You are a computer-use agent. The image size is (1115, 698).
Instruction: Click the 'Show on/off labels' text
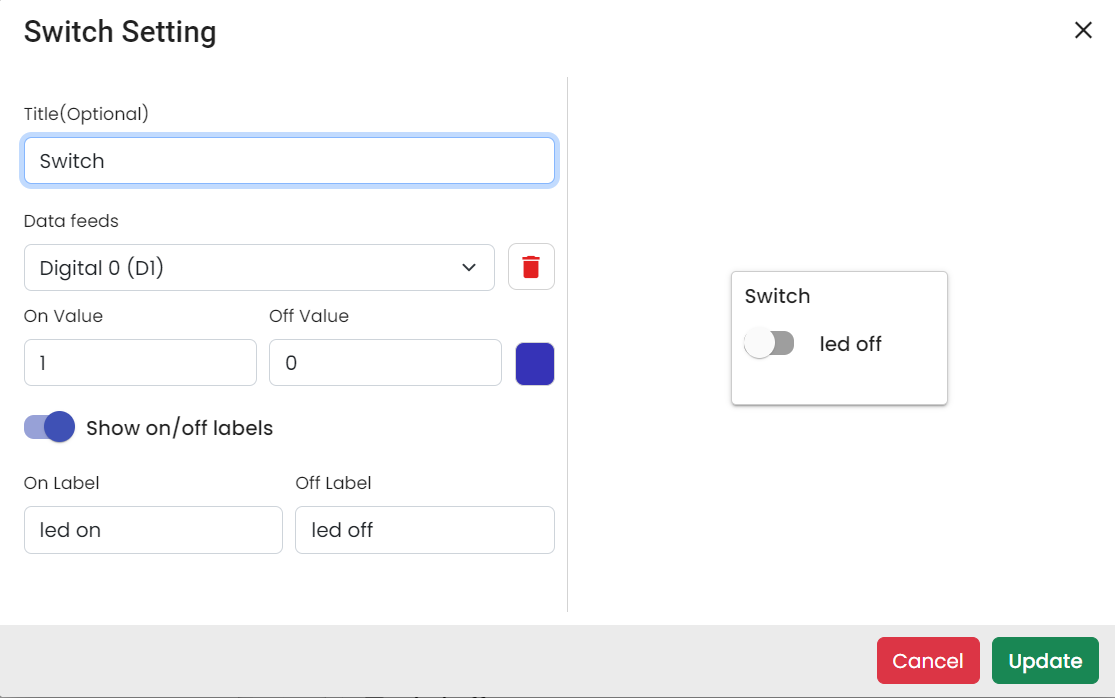[x=180, y=428]
